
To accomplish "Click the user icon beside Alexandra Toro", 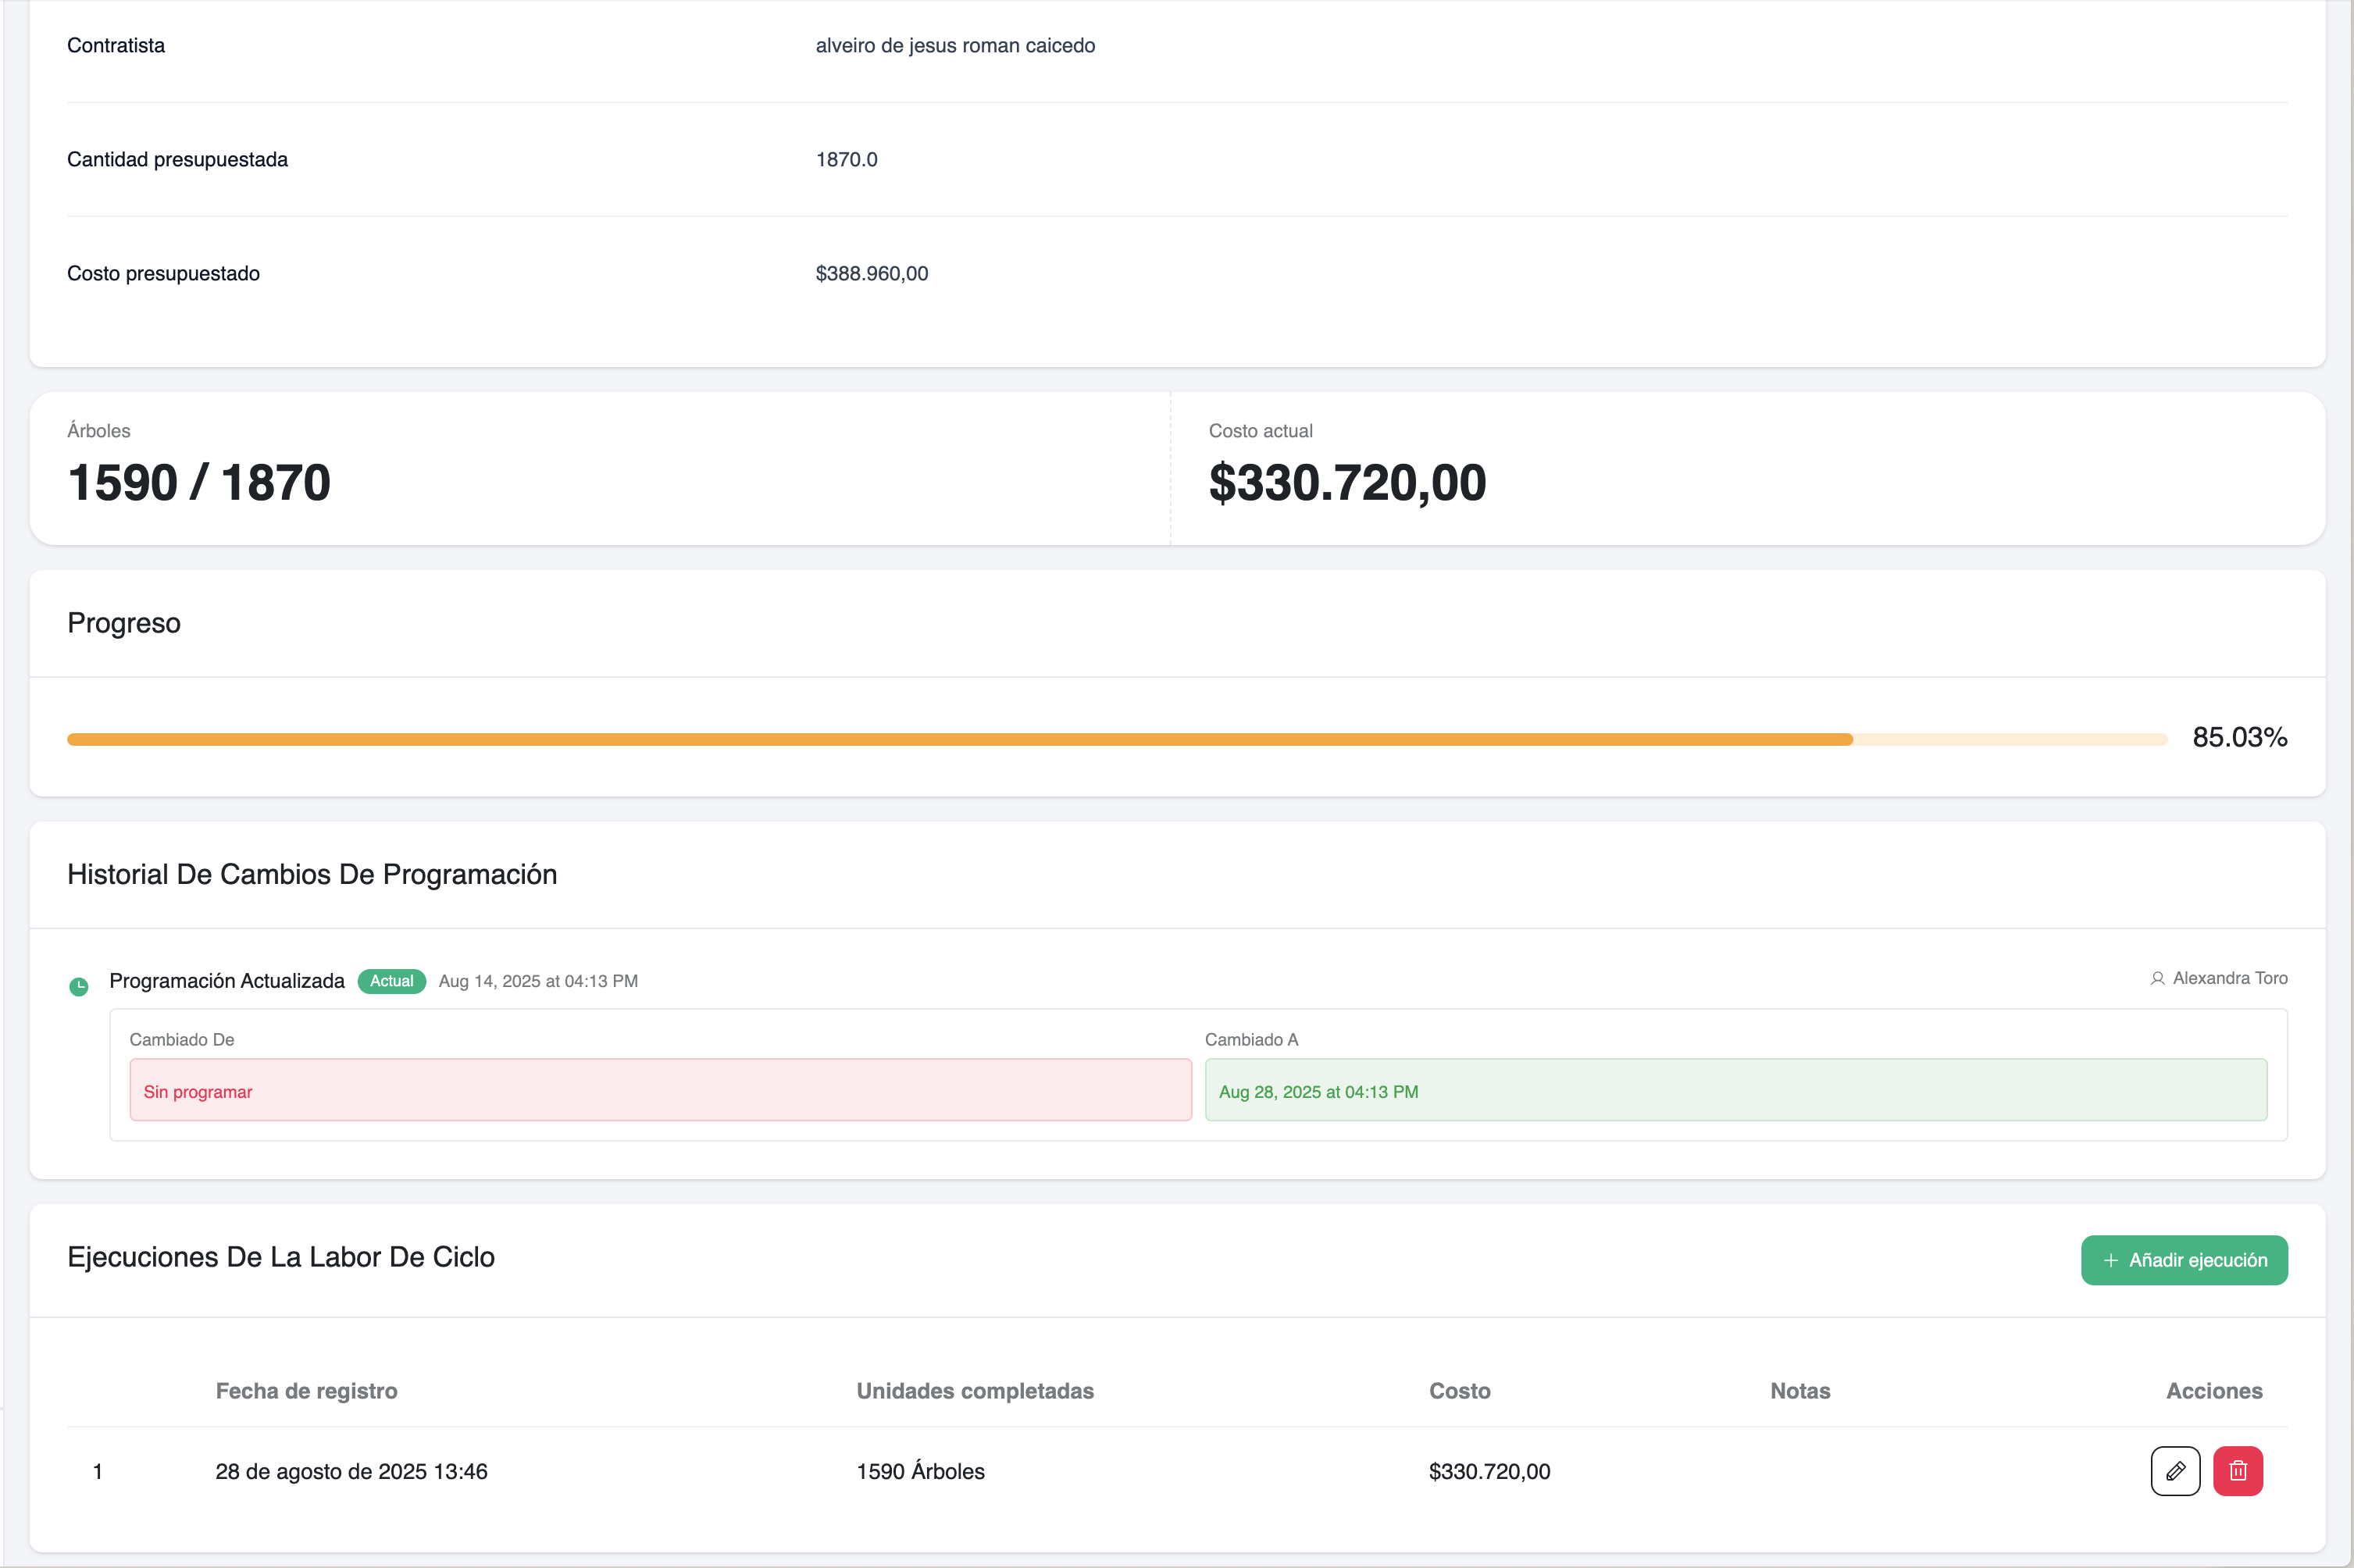I will tap(2157, 978).
